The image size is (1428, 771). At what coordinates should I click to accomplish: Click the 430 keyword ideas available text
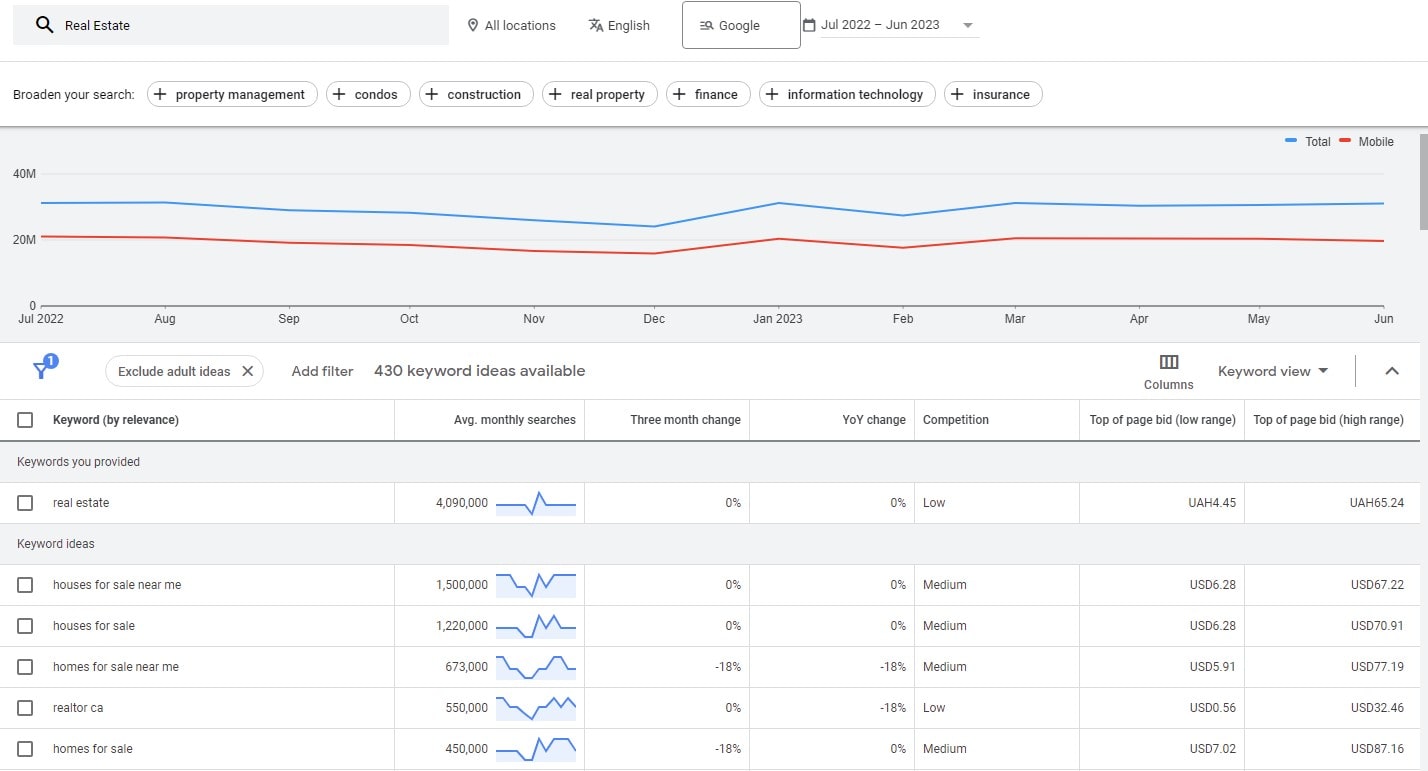(x=480, y=371)
